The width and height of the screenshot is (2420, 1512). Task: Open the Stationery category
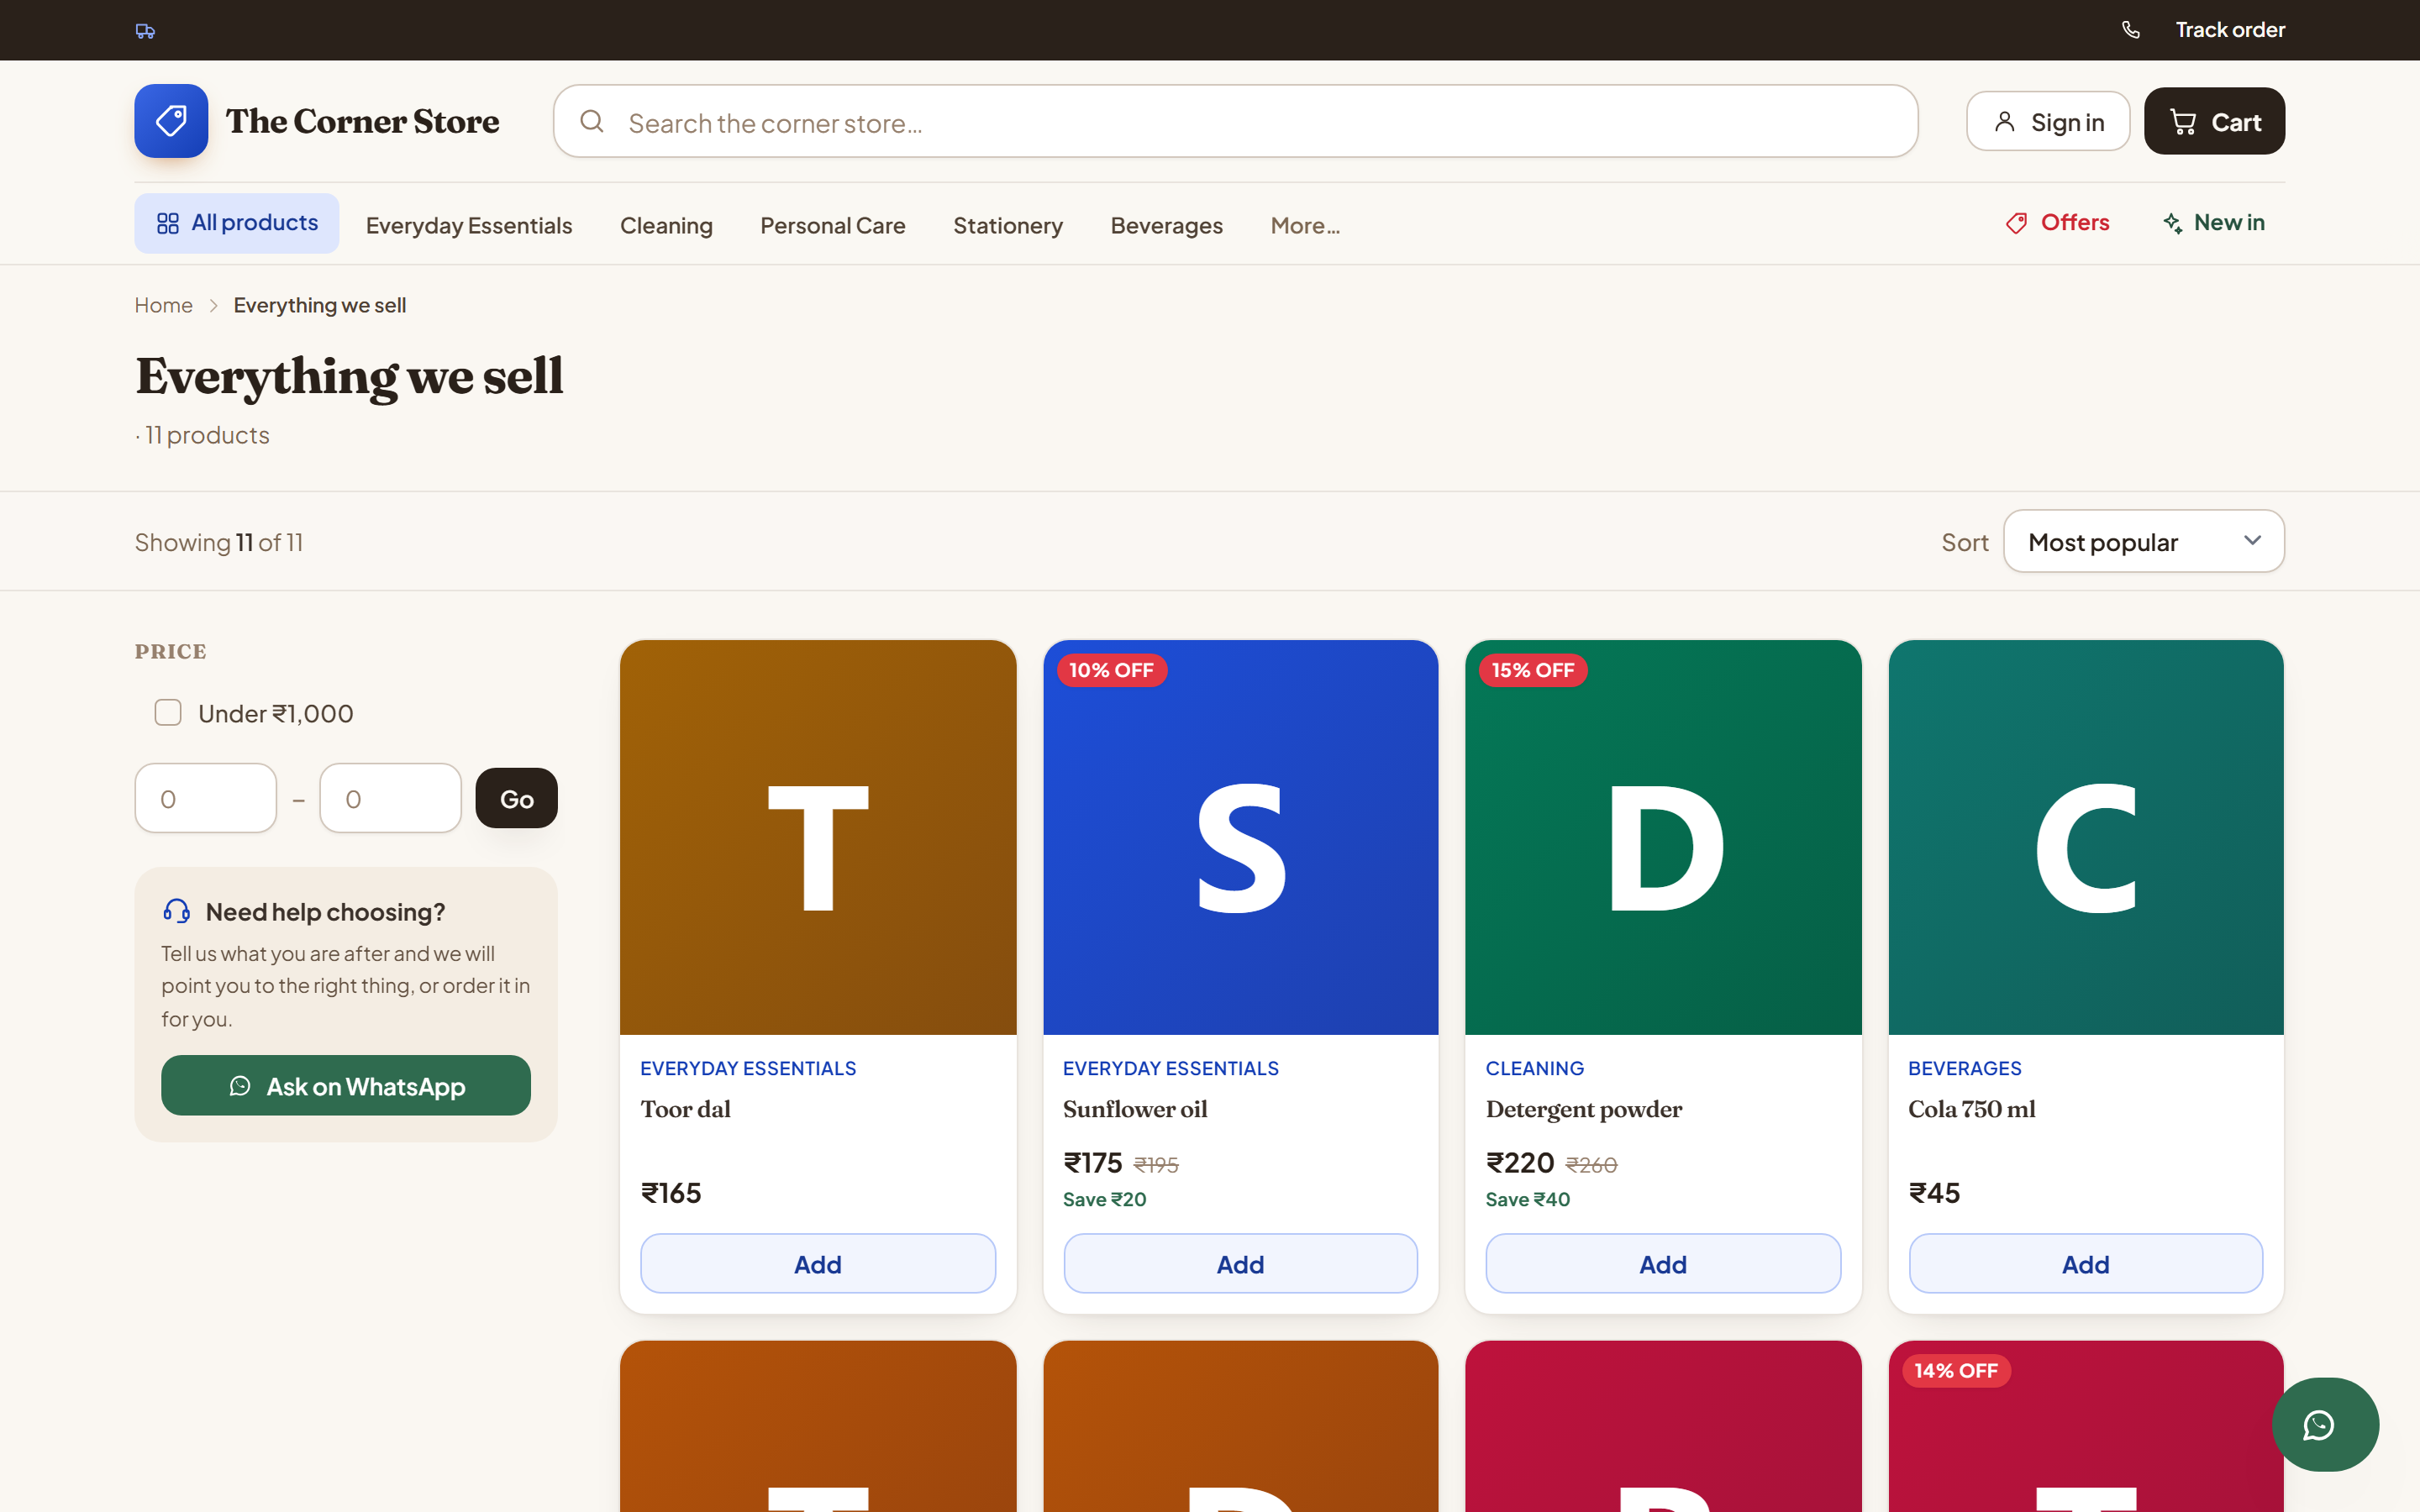tap(1008, 226)
